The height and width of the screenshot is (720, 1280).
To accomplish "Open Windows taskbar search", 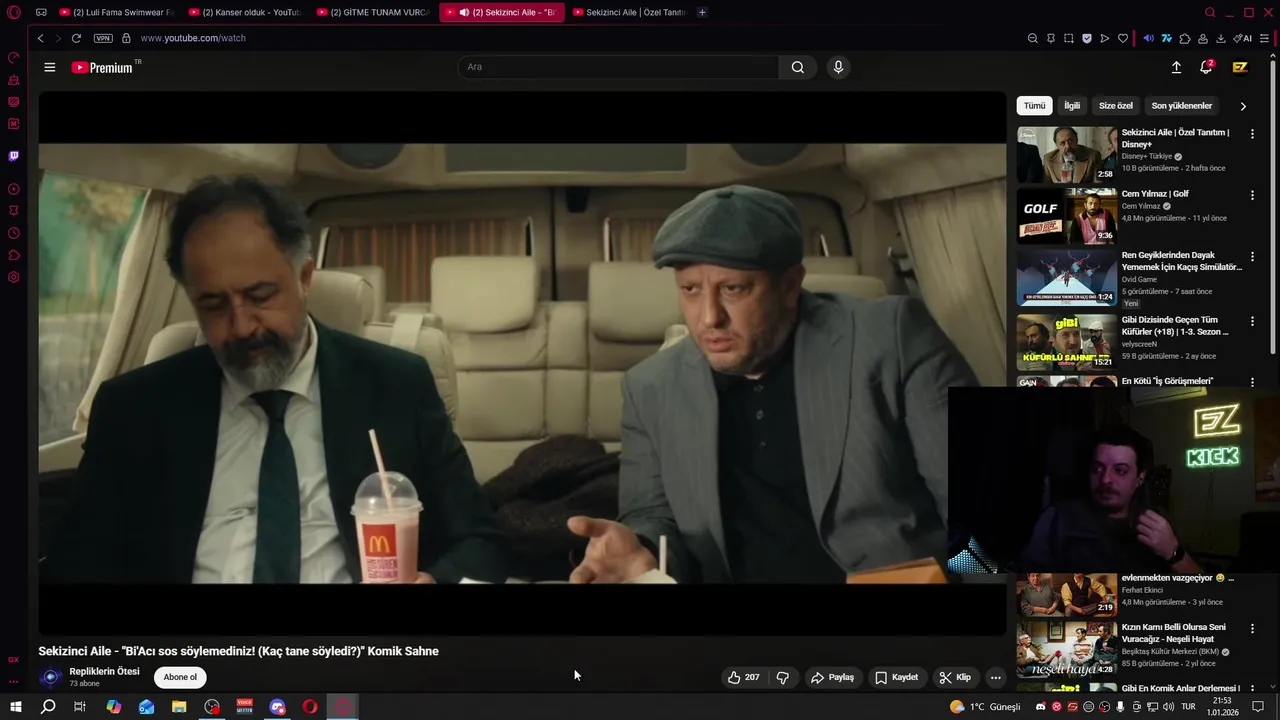I will pyautogui.click(x=48, y=707).
